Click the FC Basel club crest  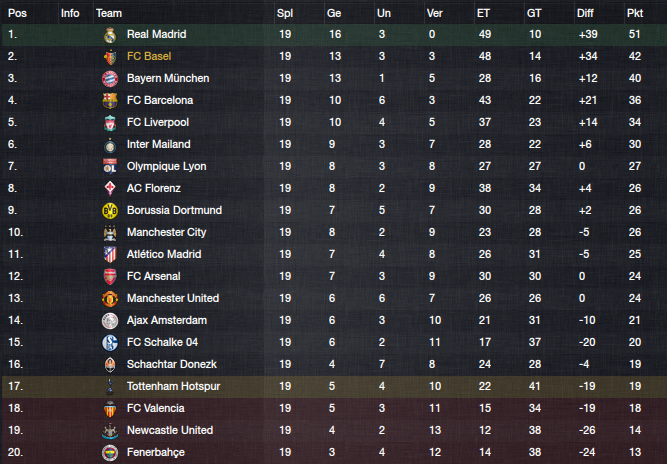coord(110,57)
